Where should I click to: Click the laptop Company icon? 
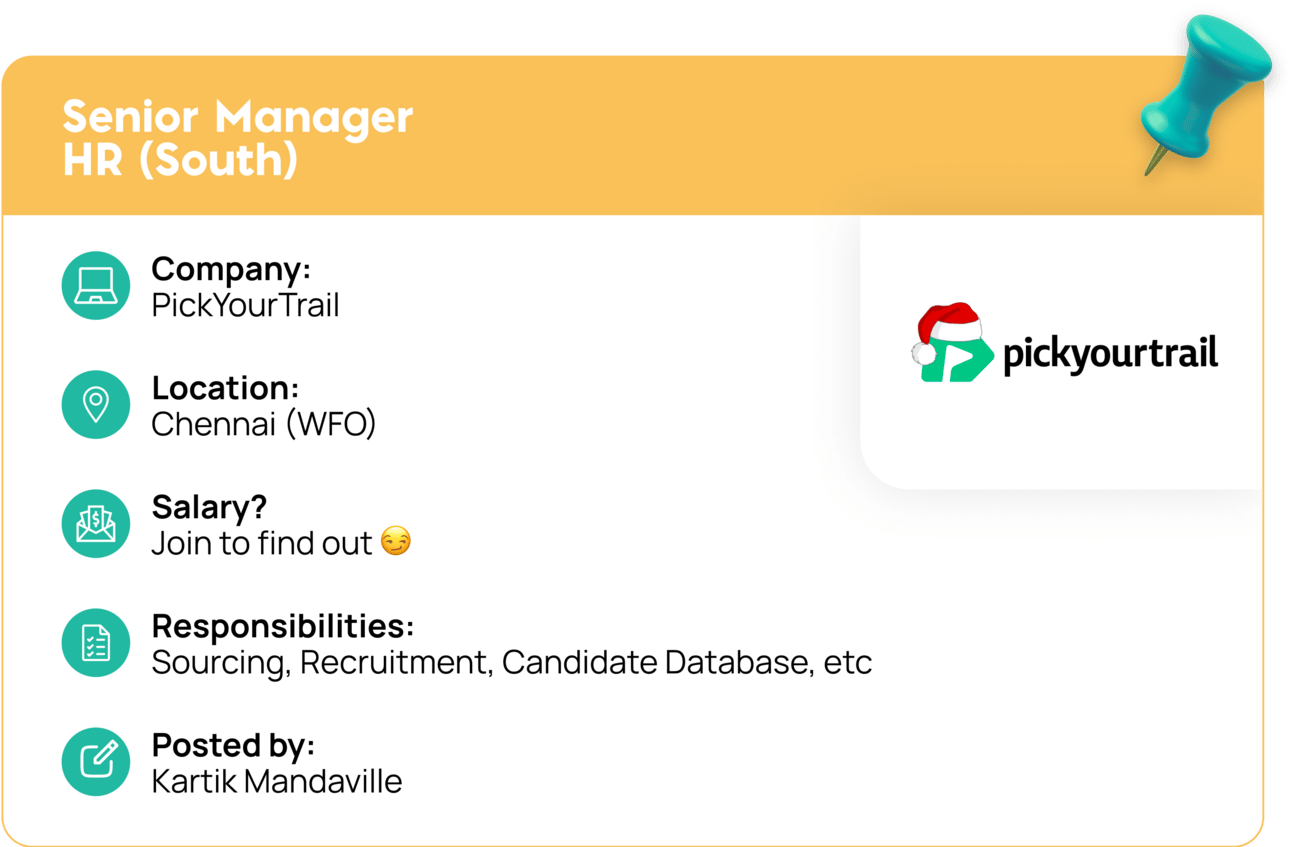tap(96, 286)
